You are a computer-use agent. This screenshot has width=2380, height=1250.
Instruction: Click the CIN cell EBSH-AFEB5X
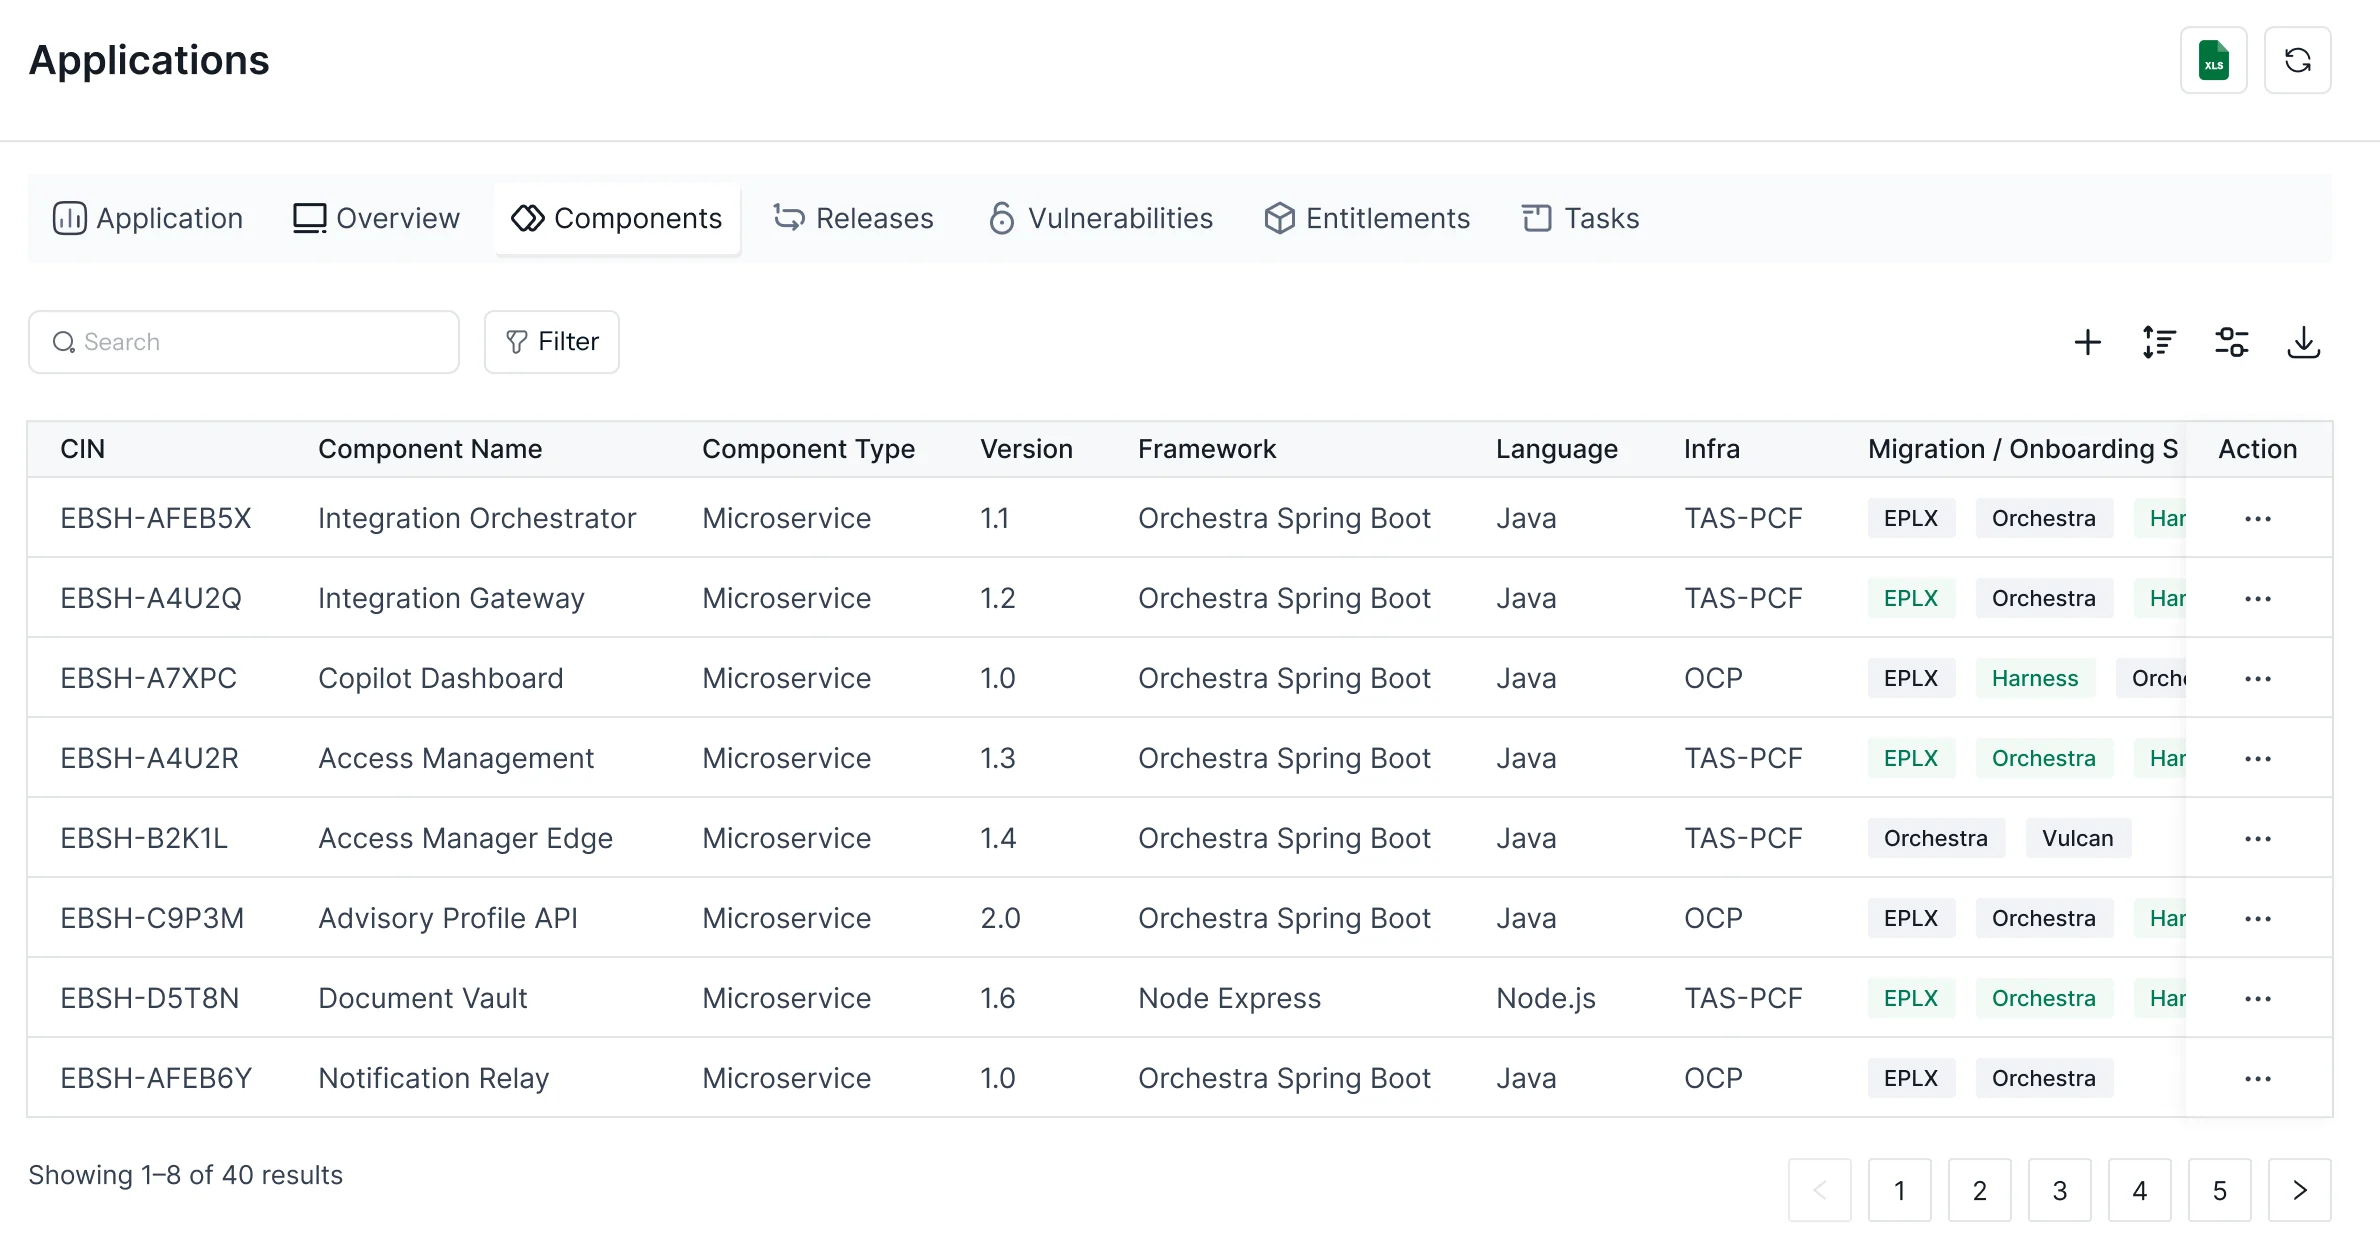pos(155,518)
